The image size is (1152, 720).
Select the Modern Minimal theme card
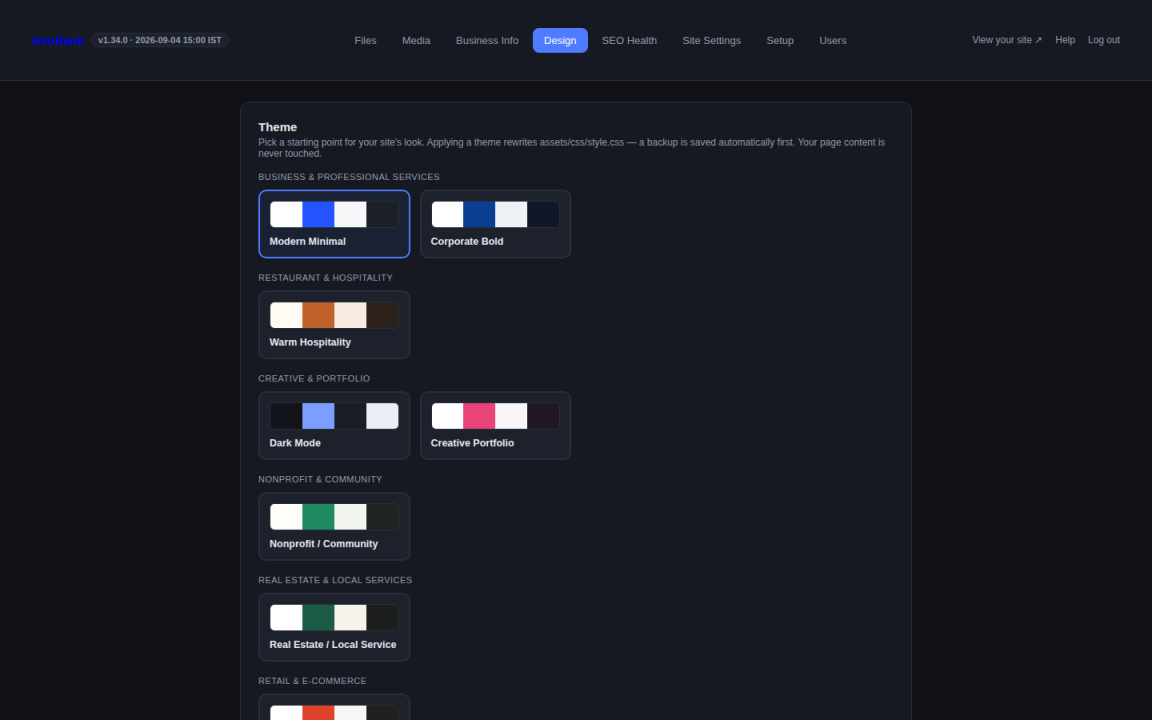[x=334, y=224]
